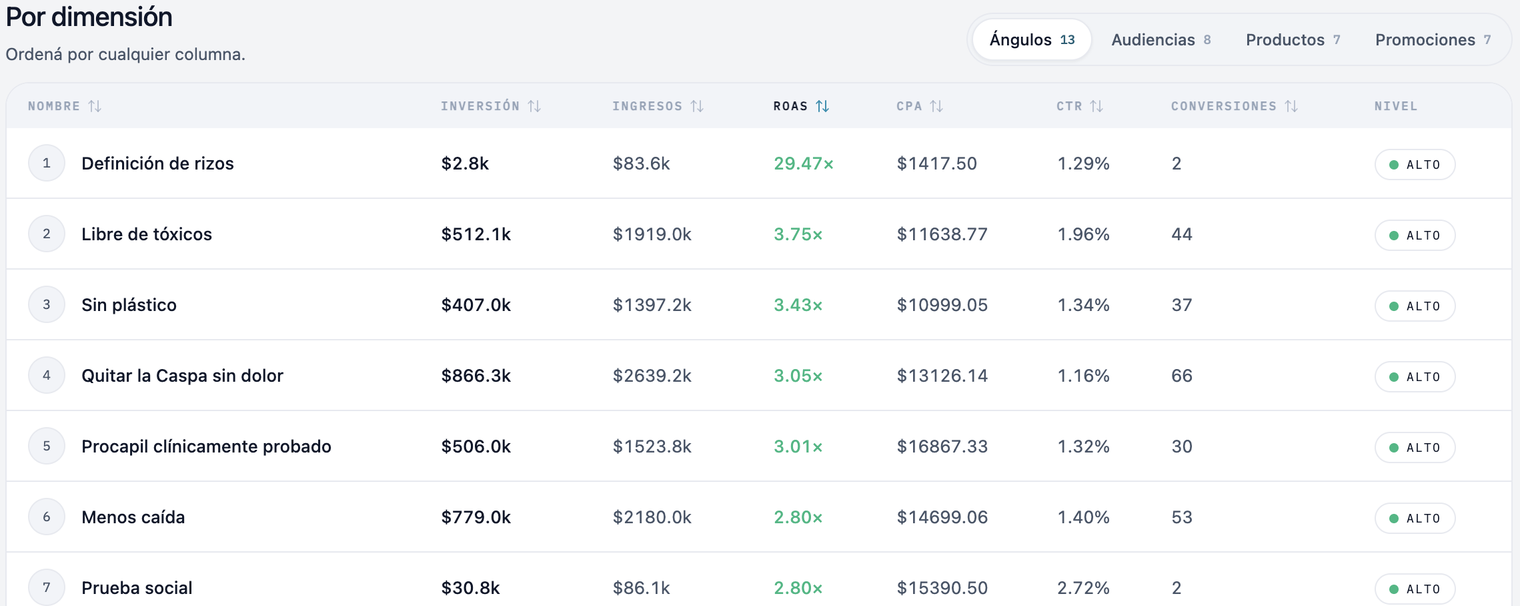Click the ALTO badge for Sin plástico
Viewport: 1520px width, 606px height.
click(1415, 306)
